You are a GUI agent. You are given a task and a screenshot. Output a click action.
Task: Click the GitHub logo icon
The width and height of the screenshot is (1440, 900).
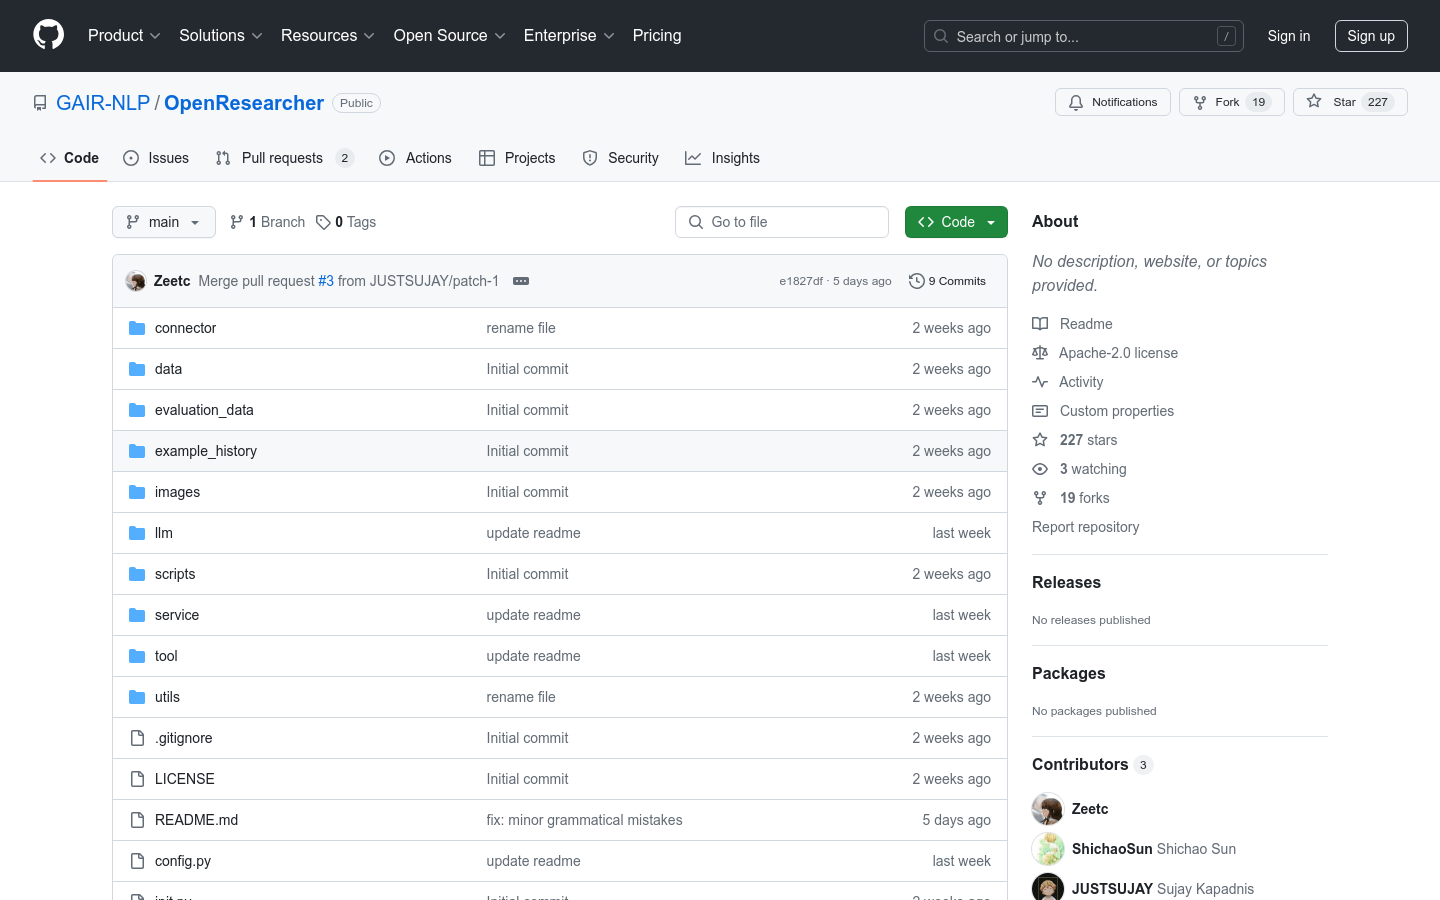[49, 35]
